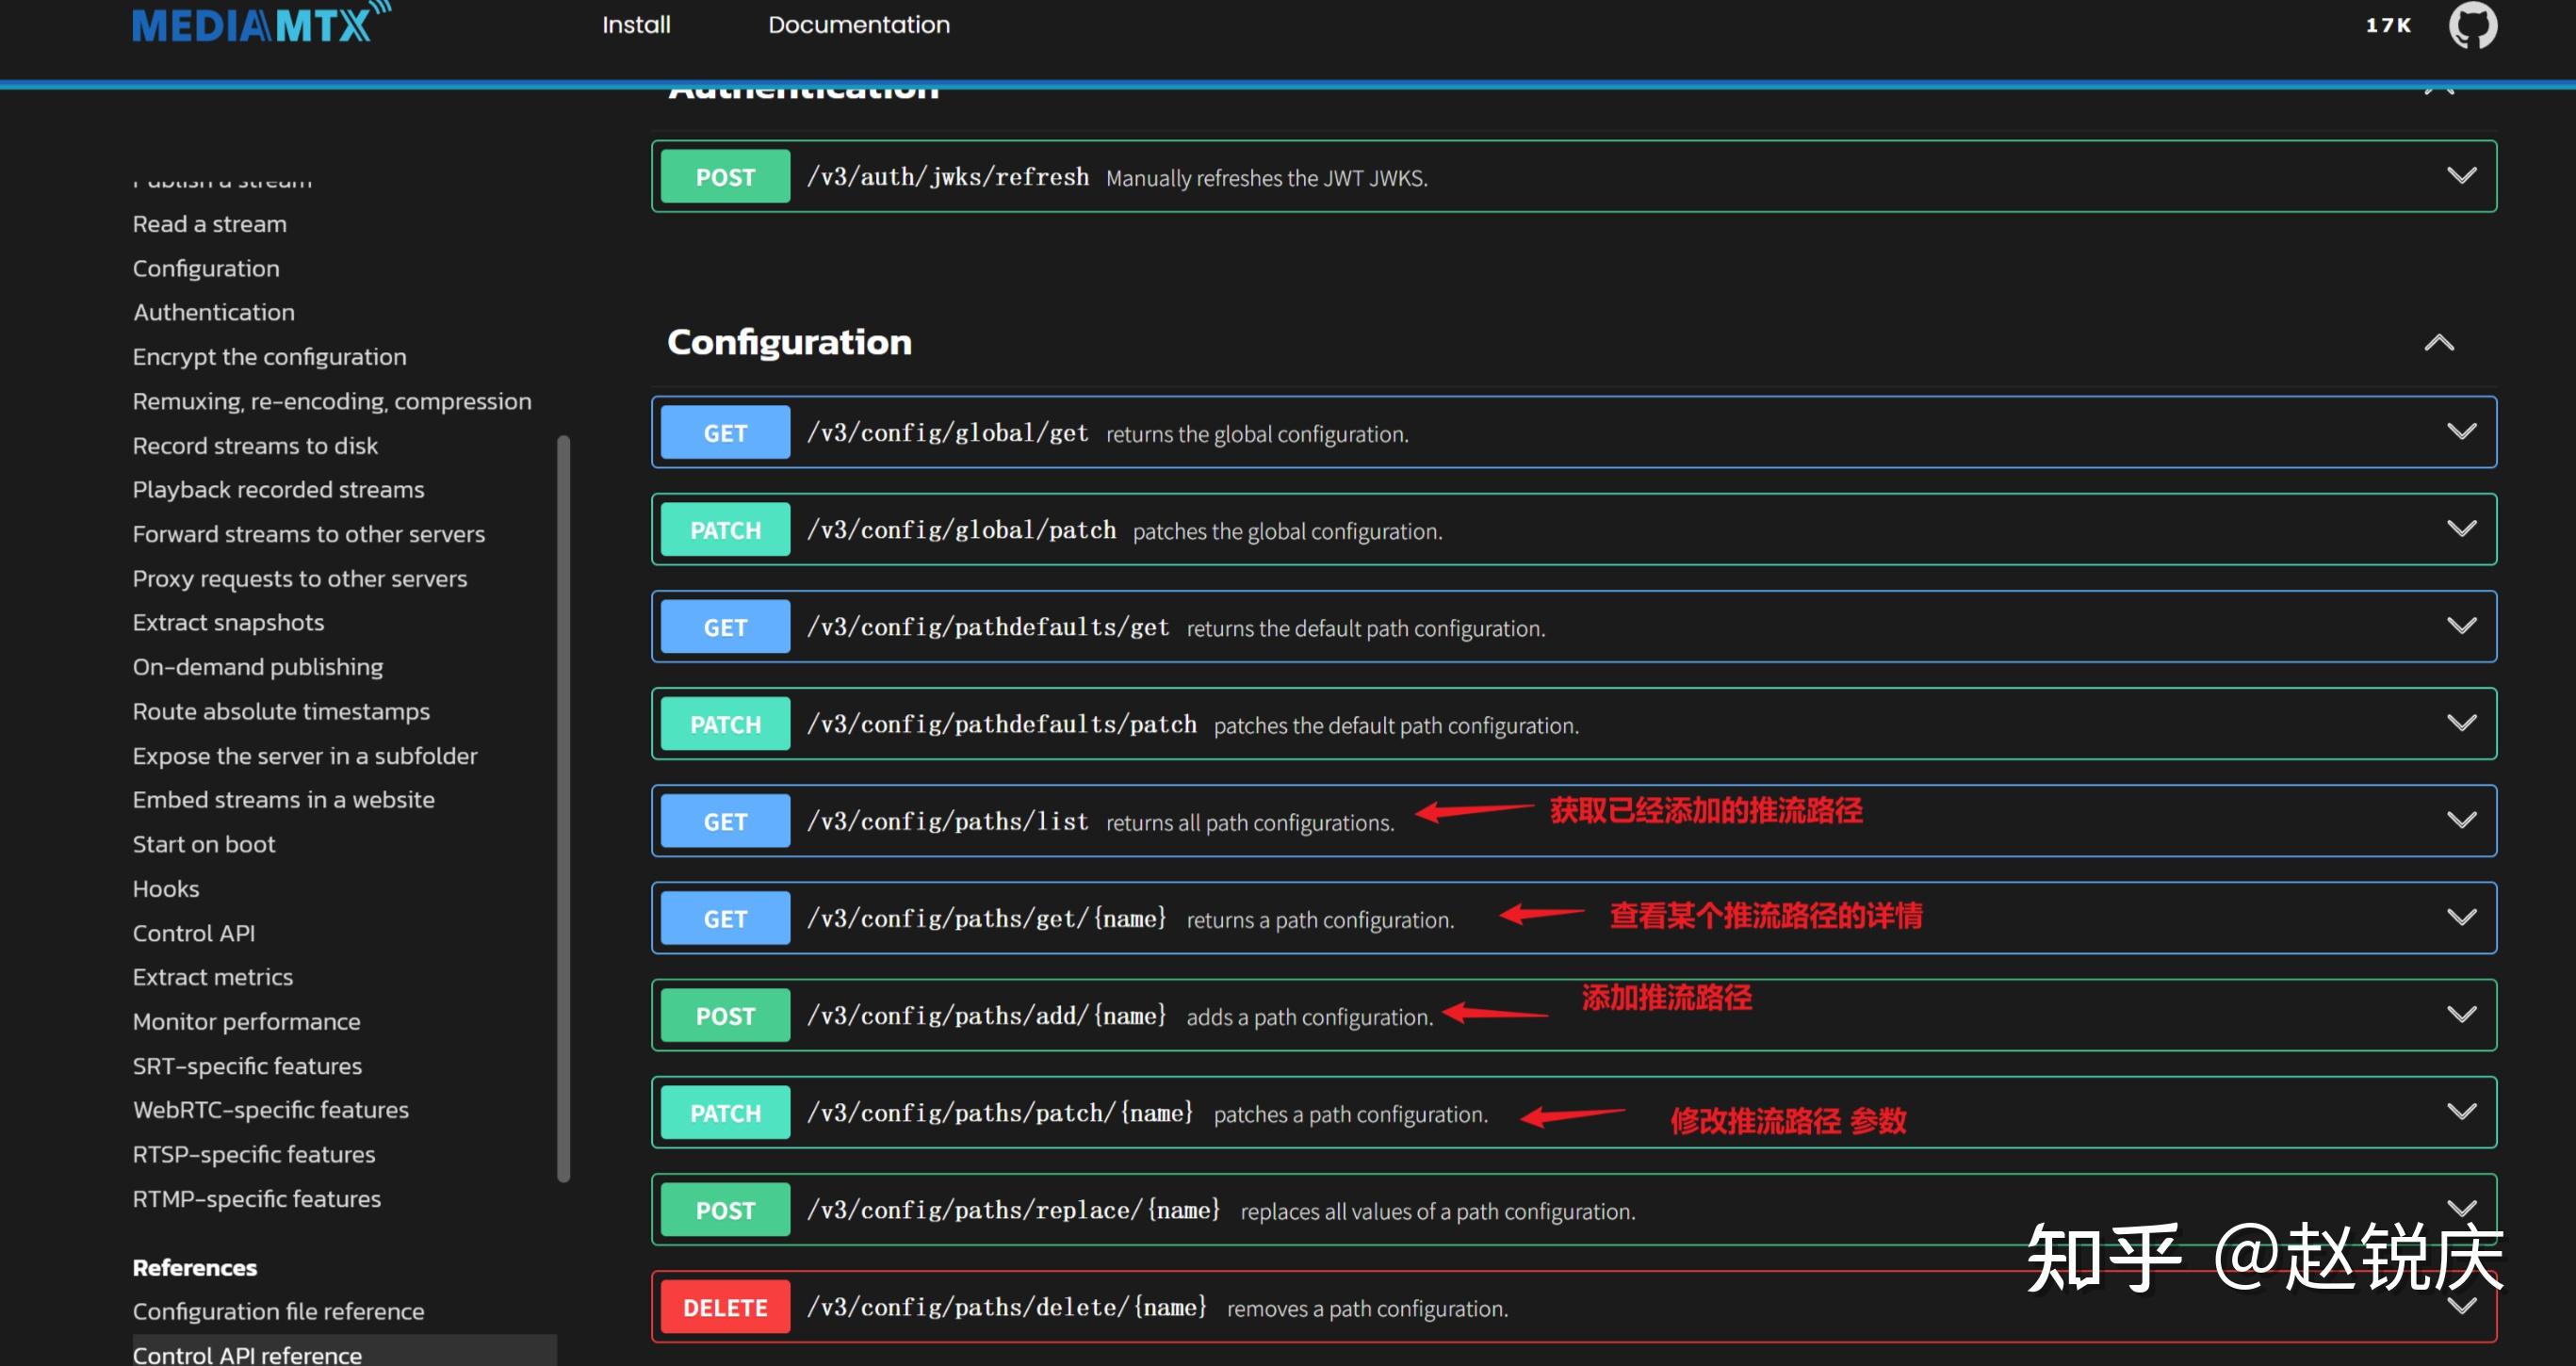Screen dimensions: 2576x1366
Task: Open Record streams to disk page
Action: [255, 446]
